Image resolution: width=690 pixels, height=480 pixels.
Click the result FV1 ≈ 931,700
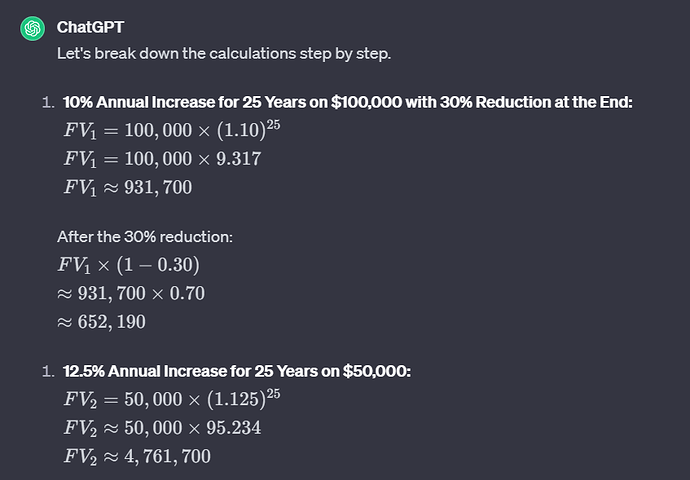[x=128, y=186]
